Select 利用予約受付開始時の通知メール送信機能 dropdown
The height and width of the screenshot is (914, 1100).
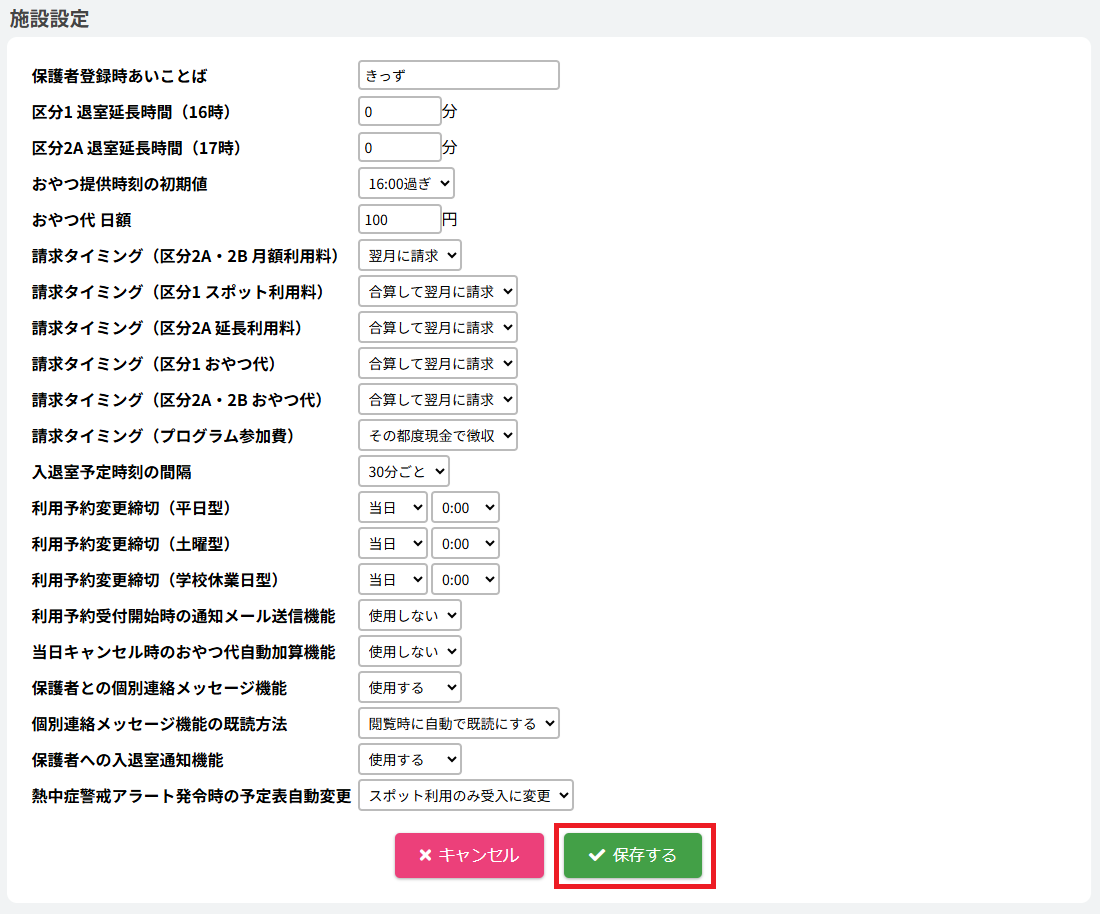coord(410,615)
